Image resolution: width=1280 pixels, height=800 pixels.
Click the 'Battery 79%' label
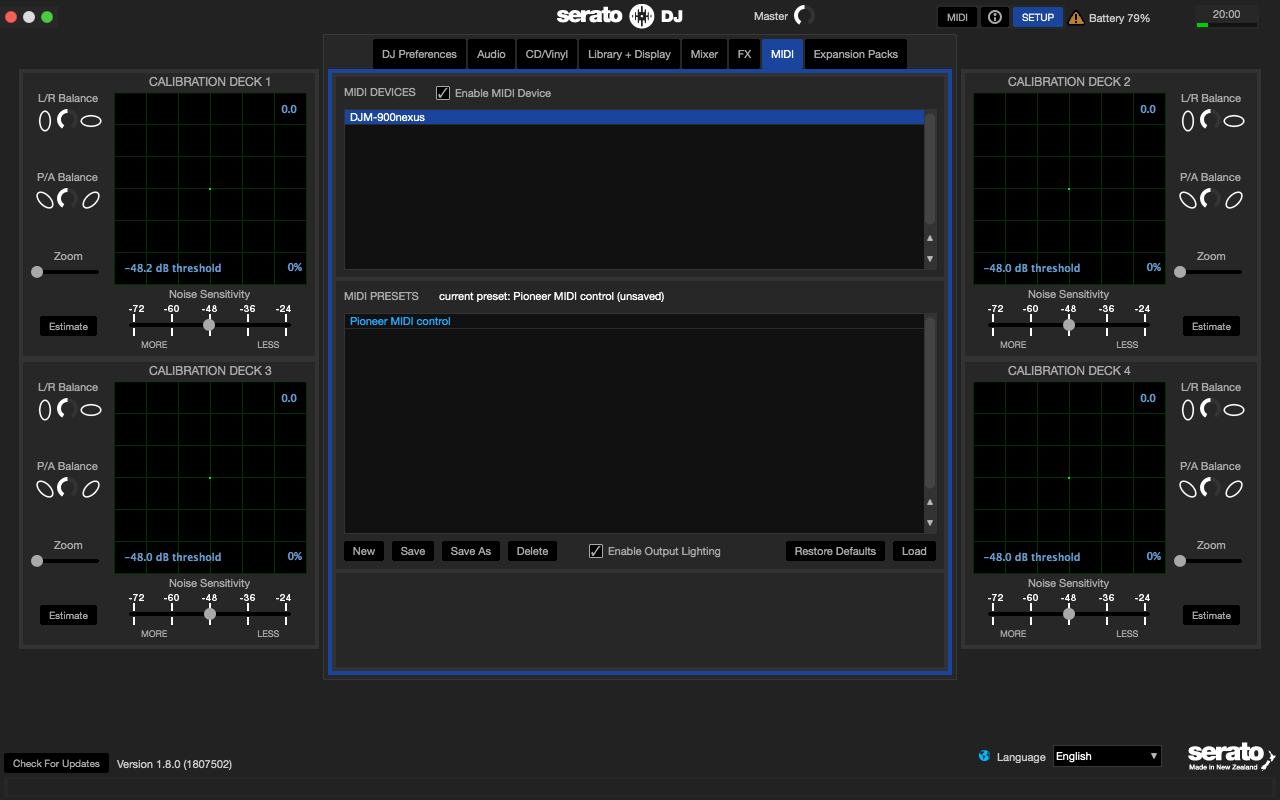coord(1119,18)
